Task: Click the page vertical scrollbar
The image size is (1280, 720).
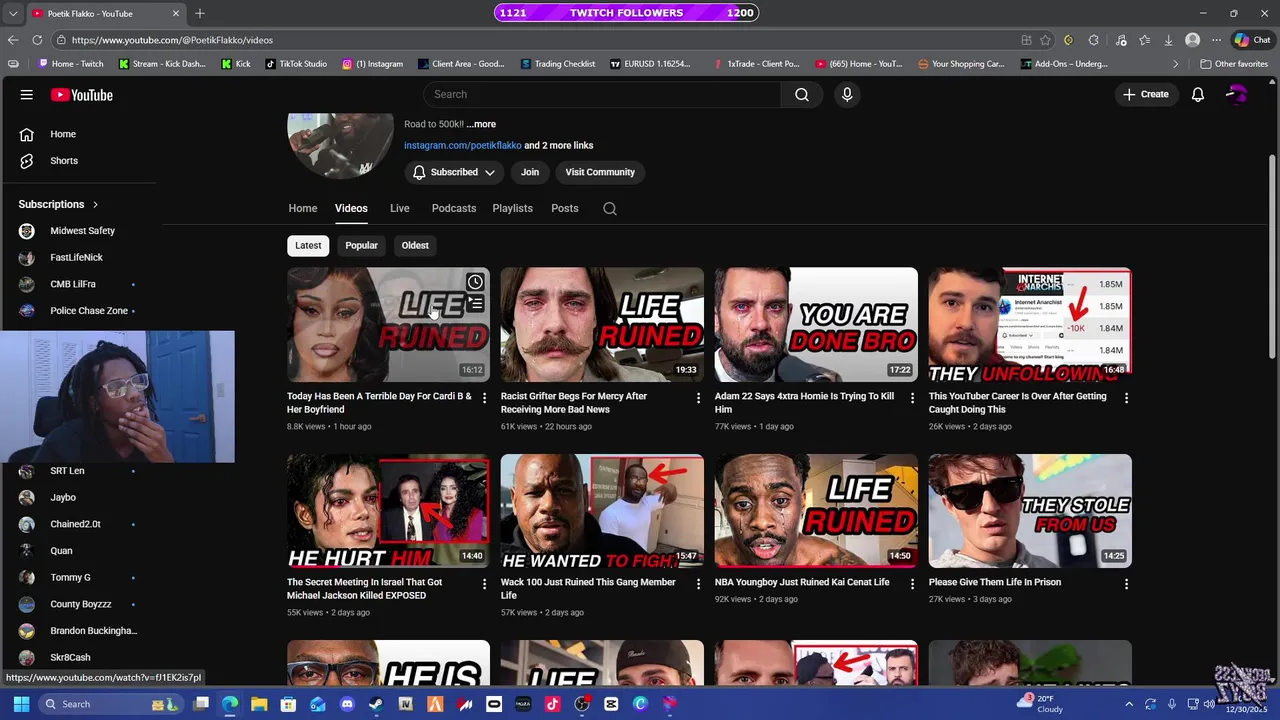Action: [1272, 257]
